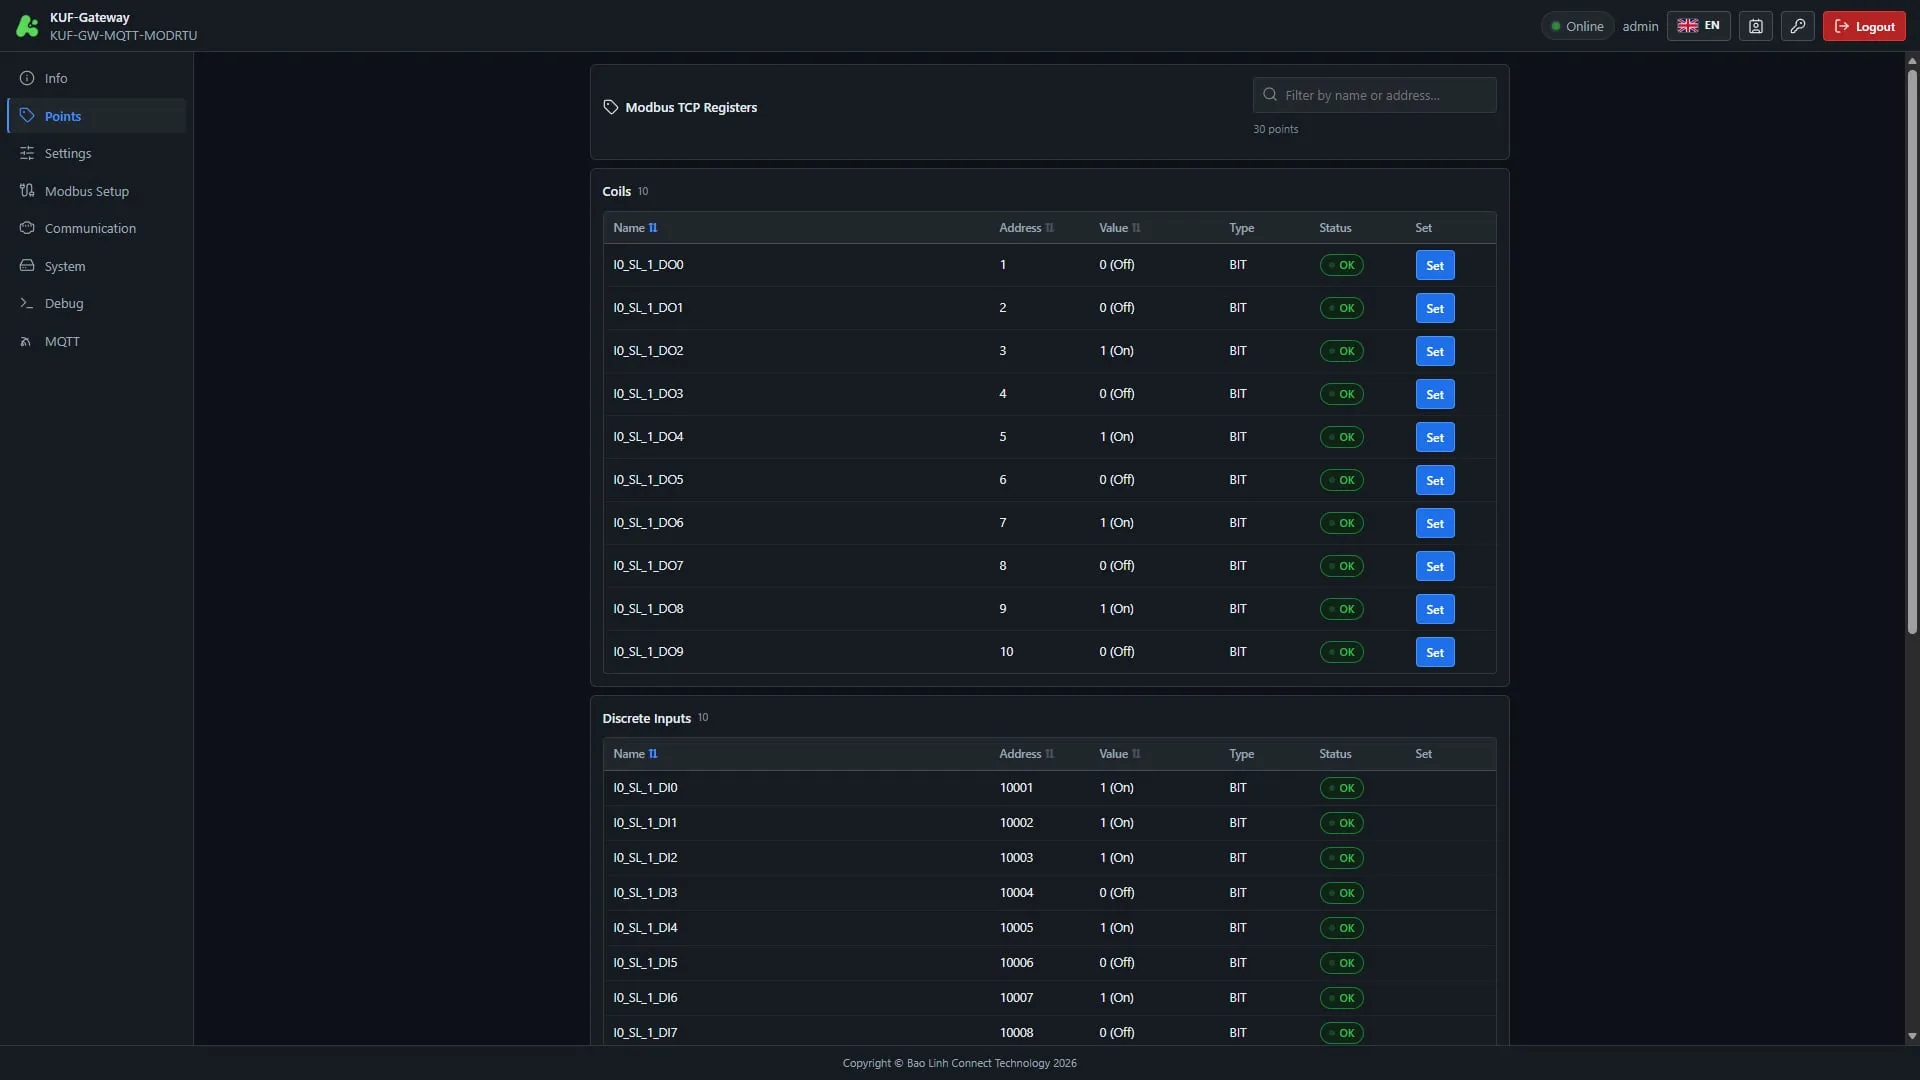Open the MQTT menu item
This screenshot has width=1920, height=1080.
coord(96,341)
